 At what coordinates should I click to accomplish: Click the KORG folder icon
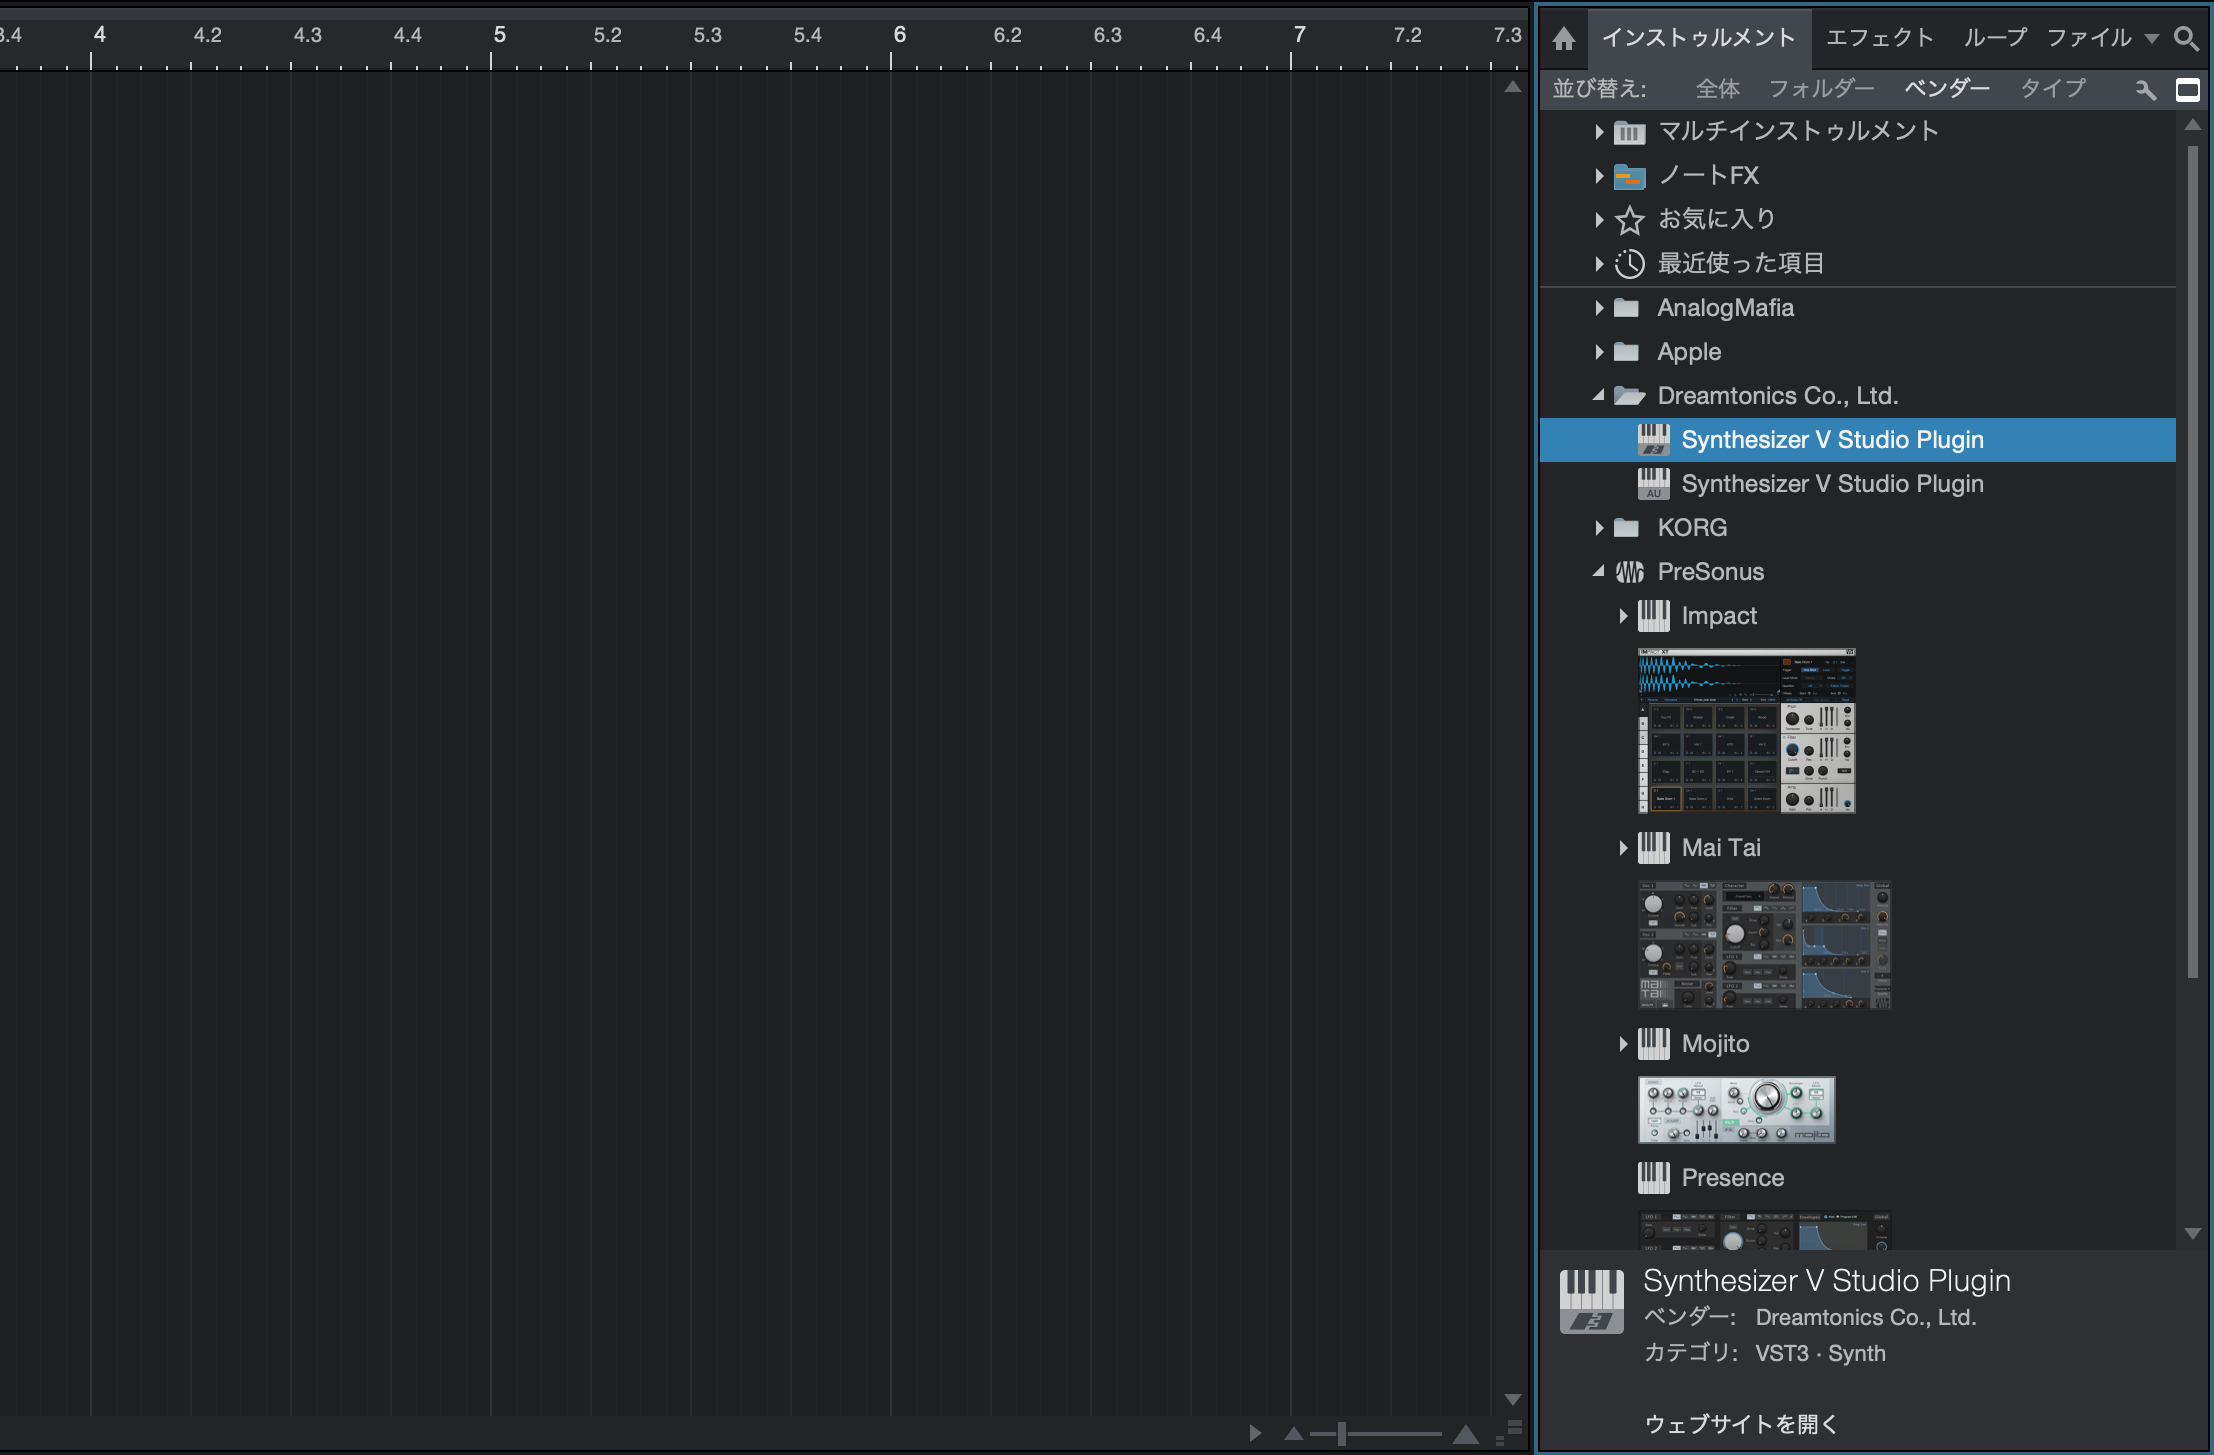[1627, 528]
